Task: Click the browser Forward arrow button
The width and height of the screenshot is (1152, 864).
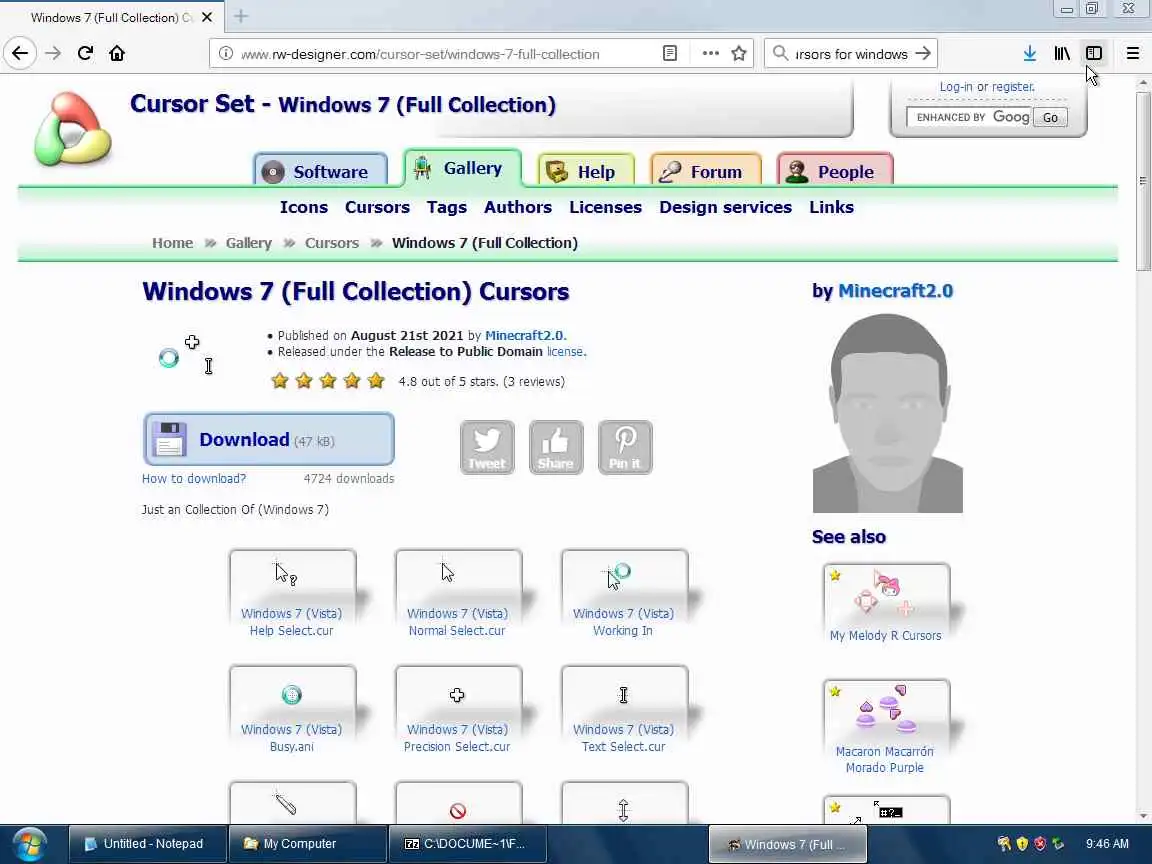Action: 53,54
